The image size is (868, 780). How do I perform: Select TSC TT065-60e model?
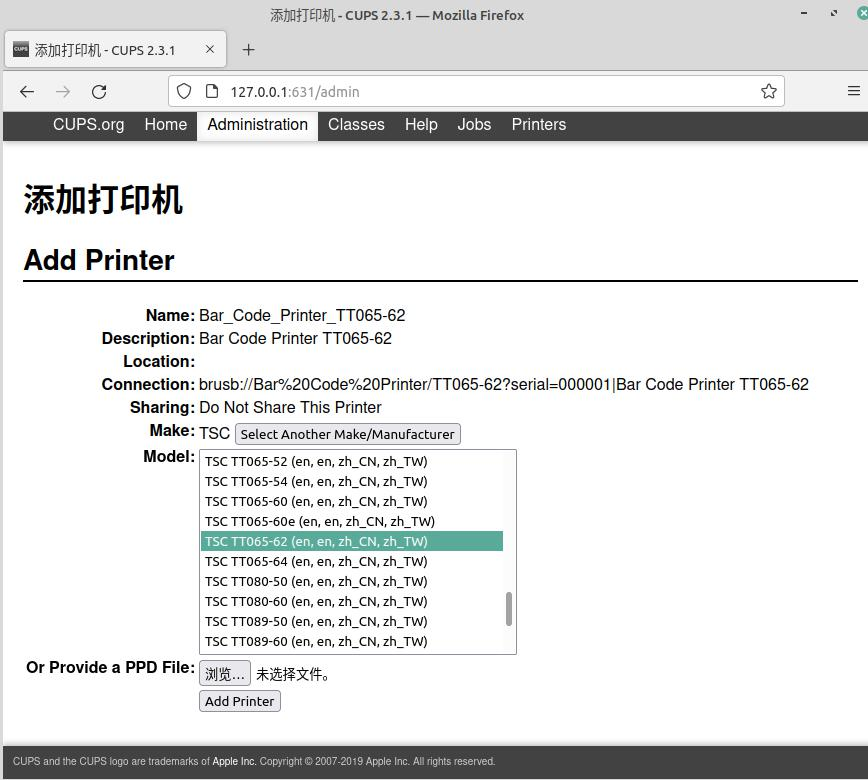click(x=352, y=521)
